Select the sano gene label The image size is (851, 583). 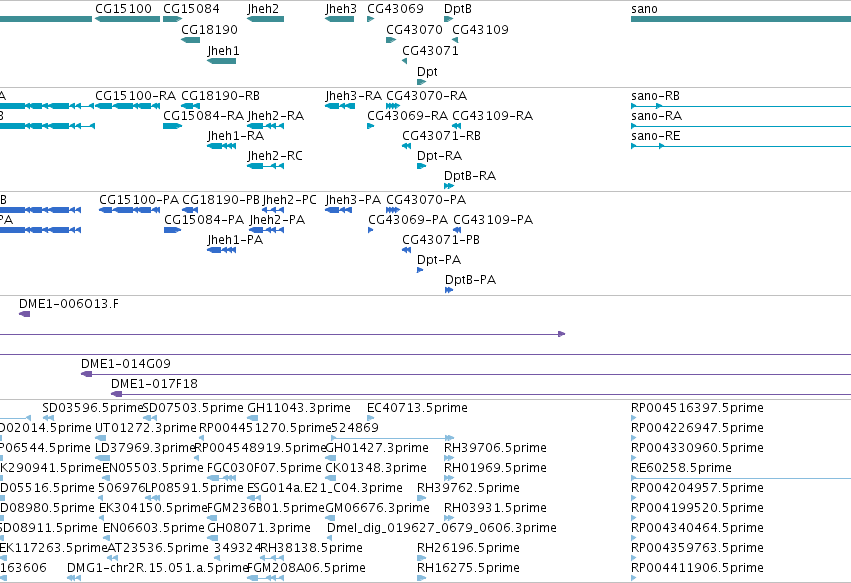tap(644, 9)
